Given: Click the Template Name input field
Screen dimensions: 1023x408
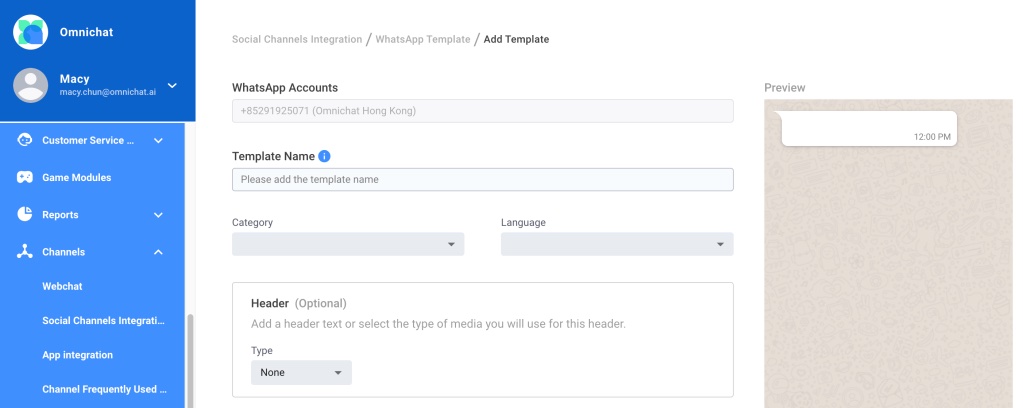Looking at the screenshot, I should point(482,180).
